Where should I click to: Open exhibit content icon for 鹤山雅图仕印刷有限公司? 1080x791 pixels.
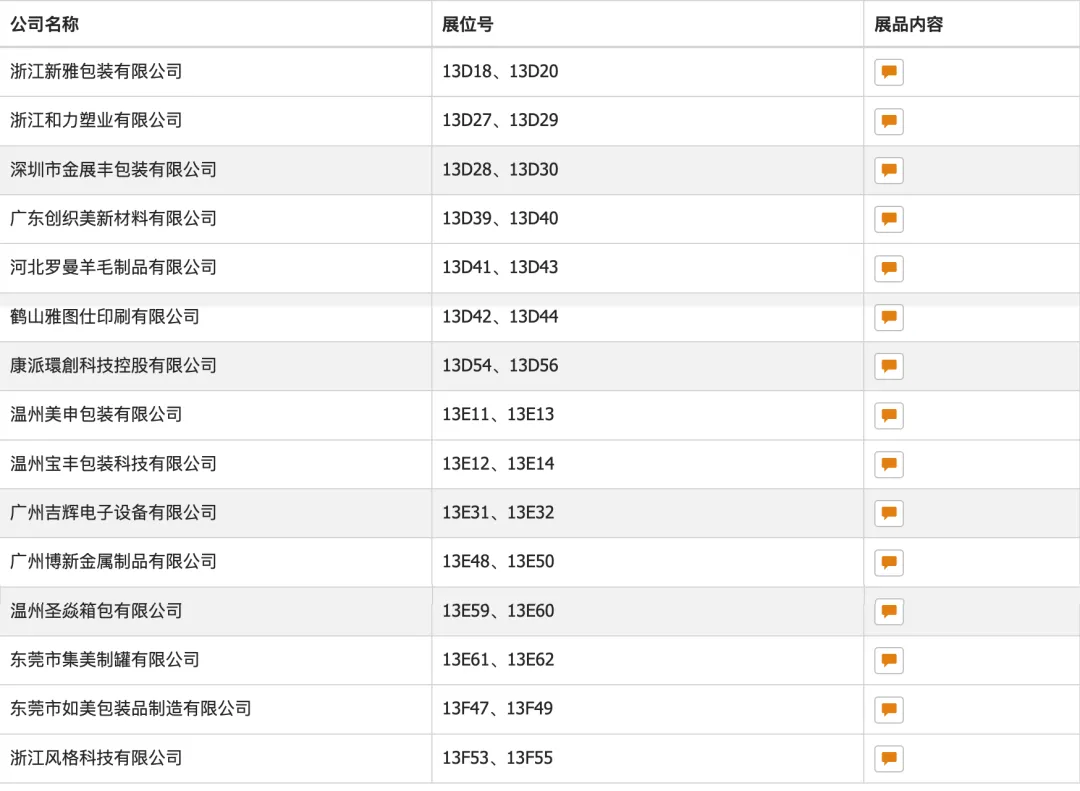coord(889,317)
